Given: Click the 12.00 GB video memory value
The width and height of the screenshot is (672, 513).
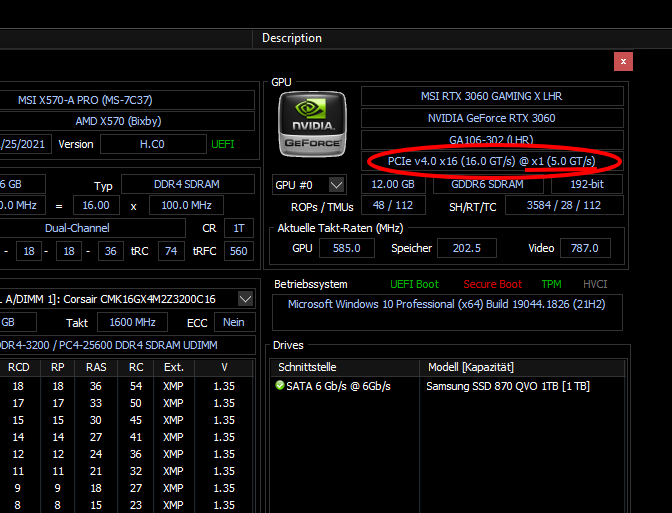Looking at the screenshot, I should click(x=393, y=184).
